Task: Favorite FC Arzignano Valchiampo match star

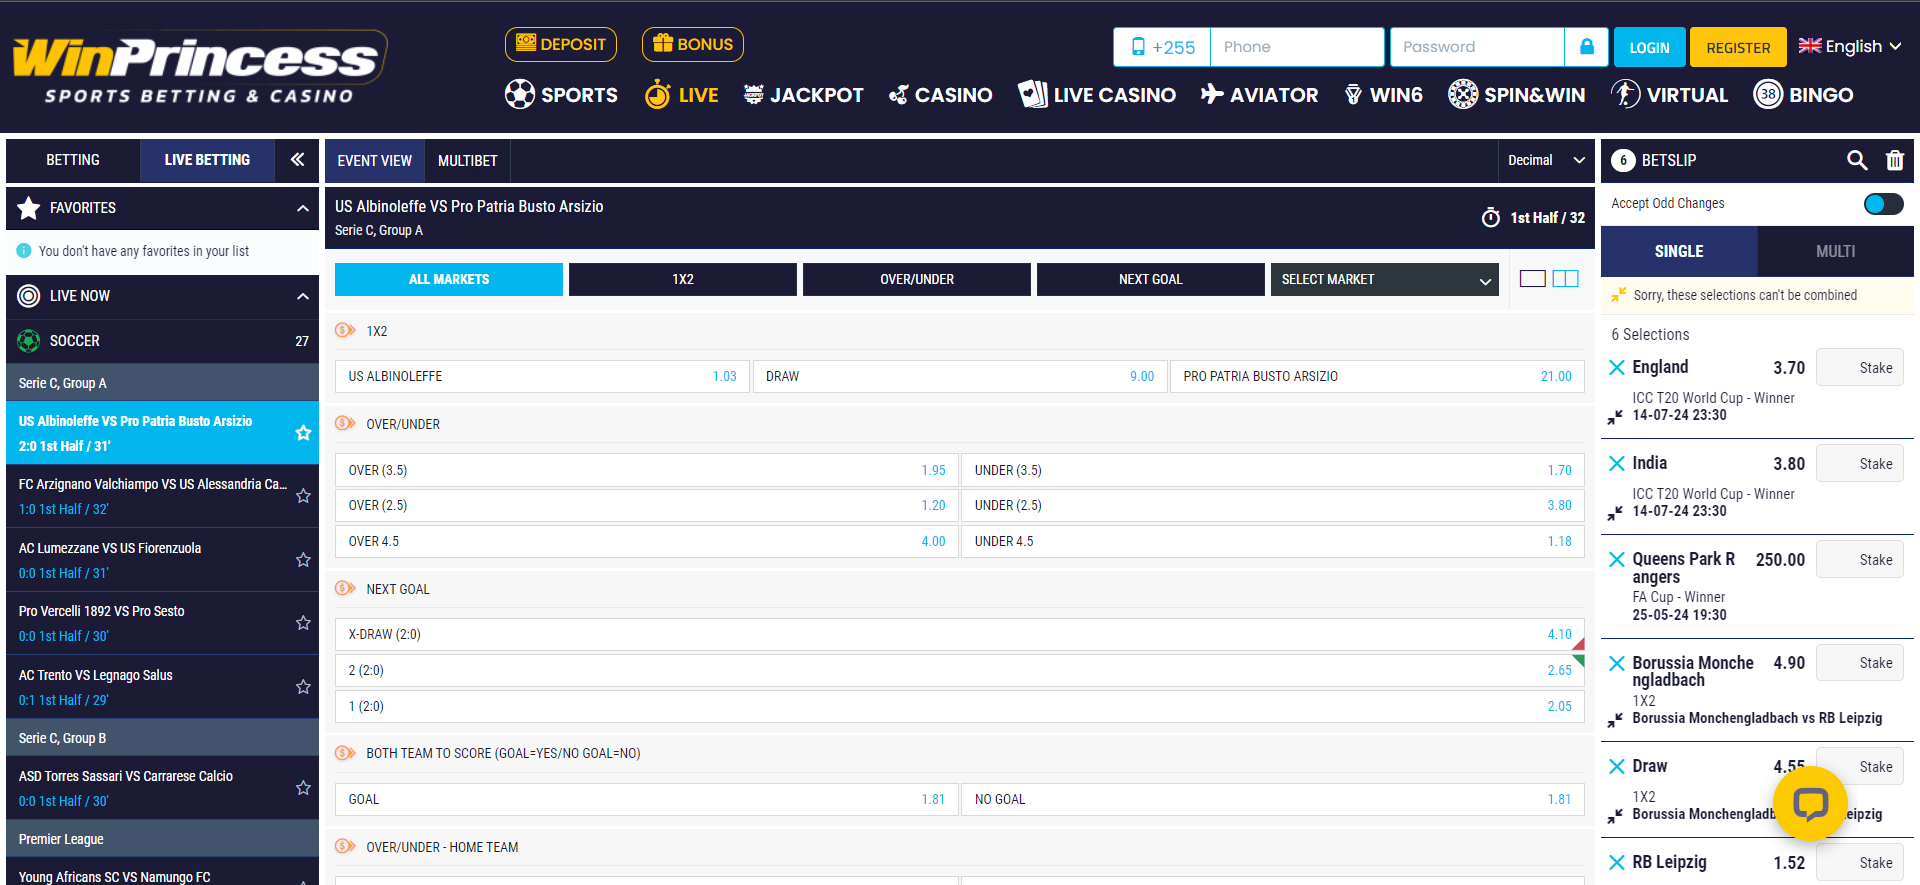Action: pyautogui.click(x=303, y=496)
